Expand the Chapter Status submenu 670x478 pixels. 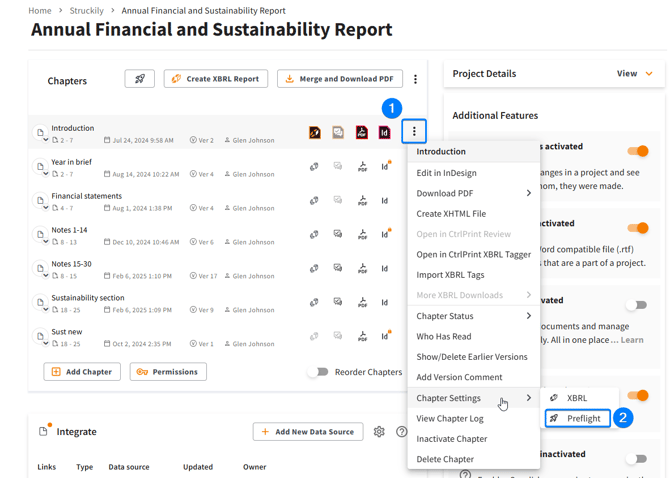474,316
